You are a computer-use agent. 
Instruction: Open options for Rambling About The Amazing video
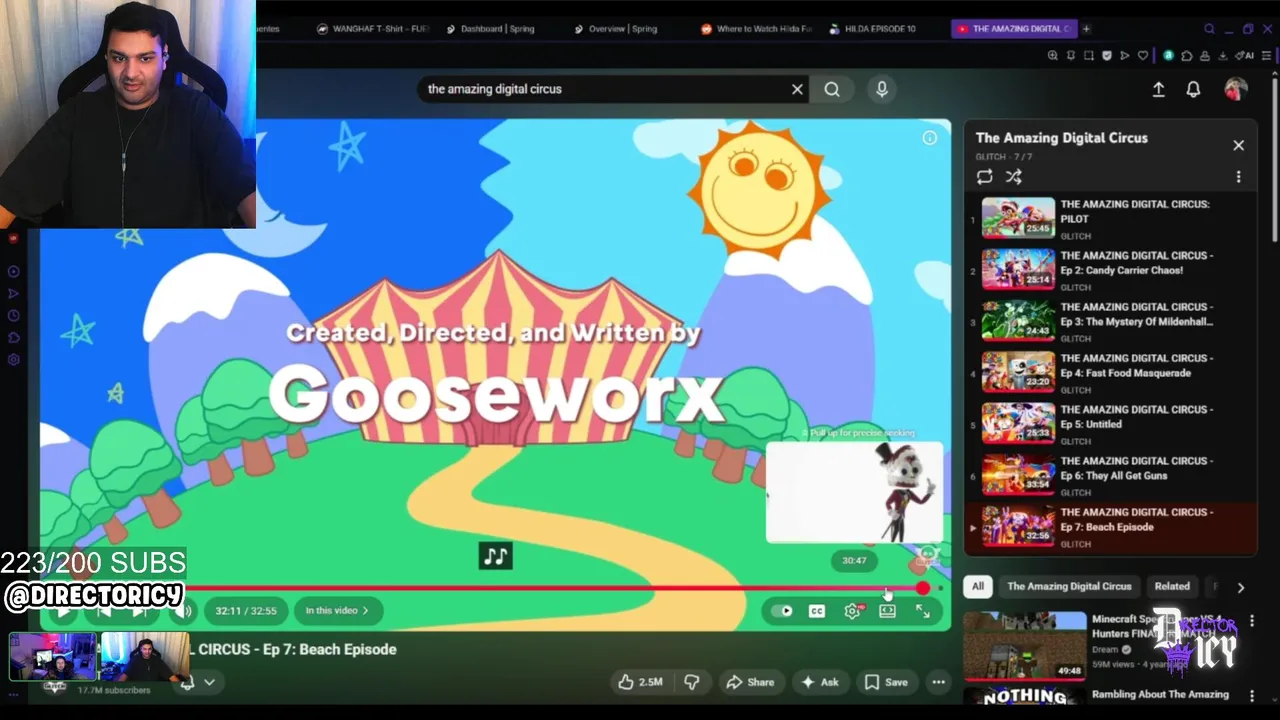1251,695
